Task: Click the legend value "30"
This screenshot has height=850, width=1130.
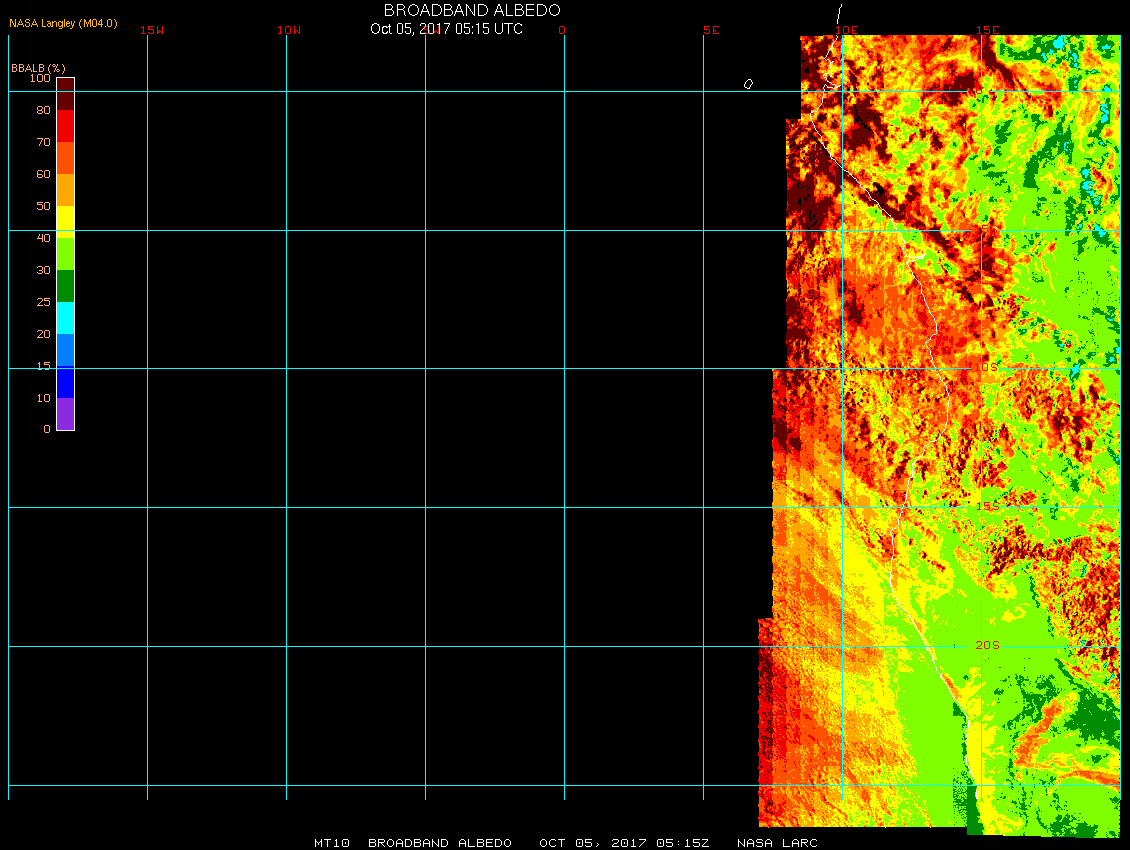Action: [x=44, y=270]
